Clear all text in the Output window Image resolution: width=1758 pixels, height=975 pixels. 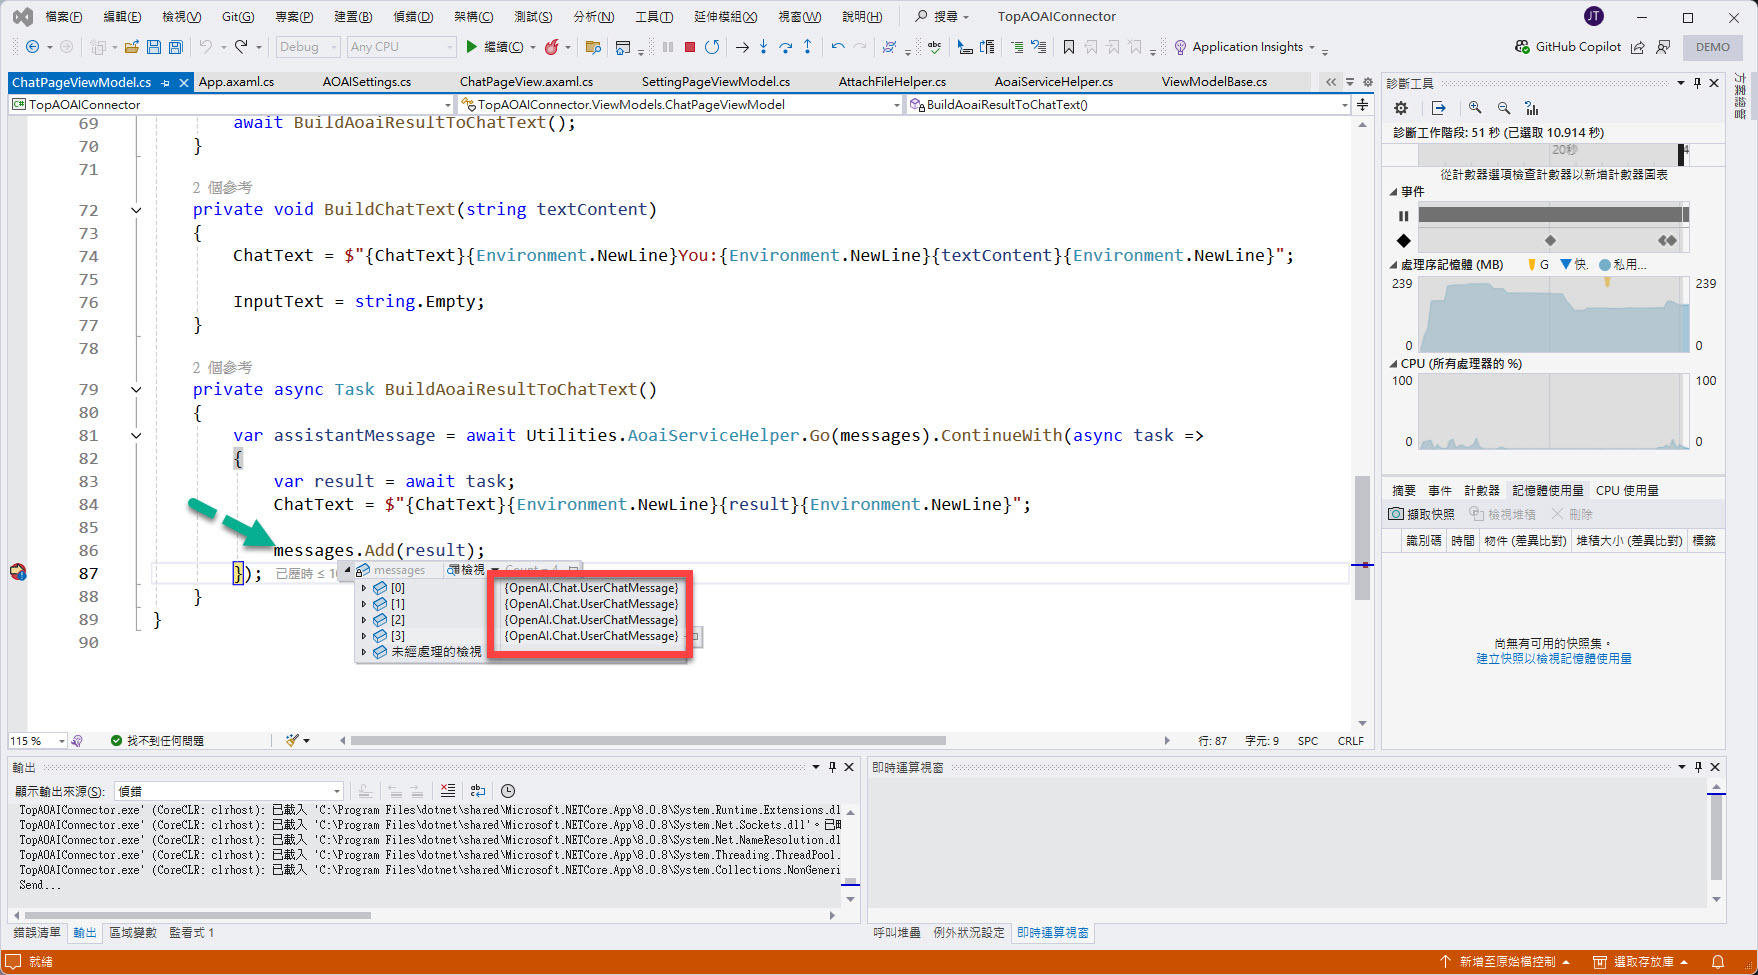click(x=448, y=791)
